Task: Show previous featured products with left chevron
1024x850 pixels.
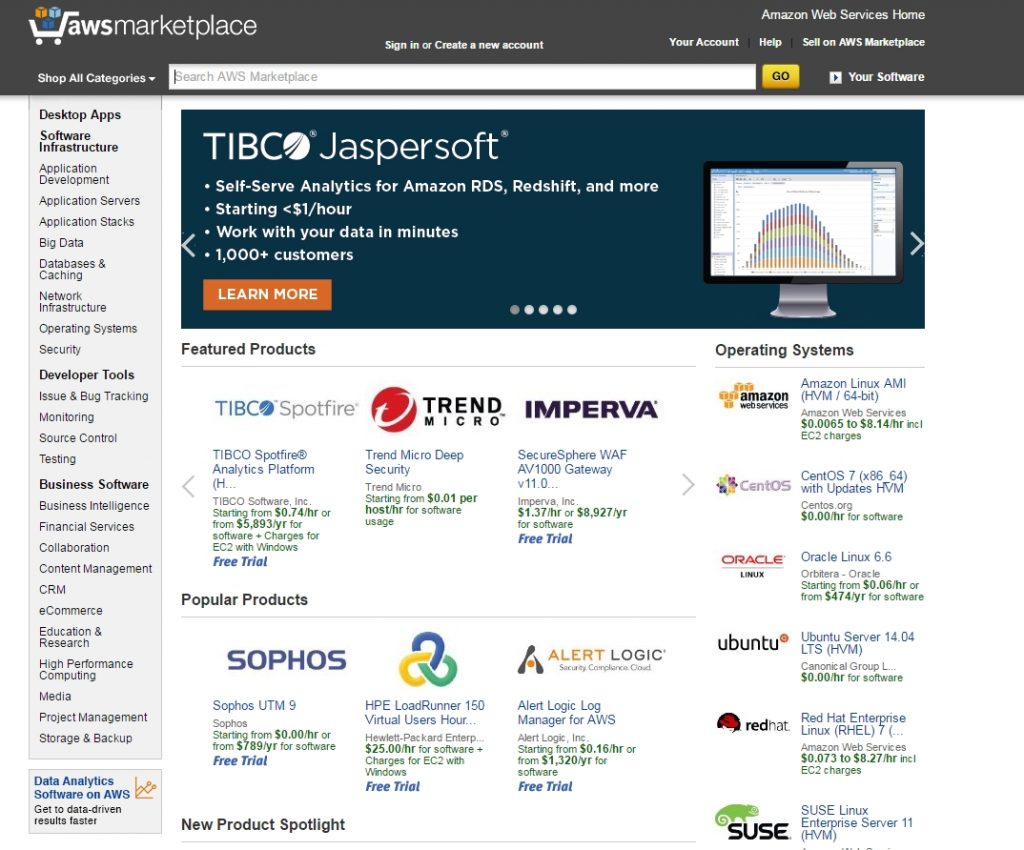Action: tap(189, 486)
